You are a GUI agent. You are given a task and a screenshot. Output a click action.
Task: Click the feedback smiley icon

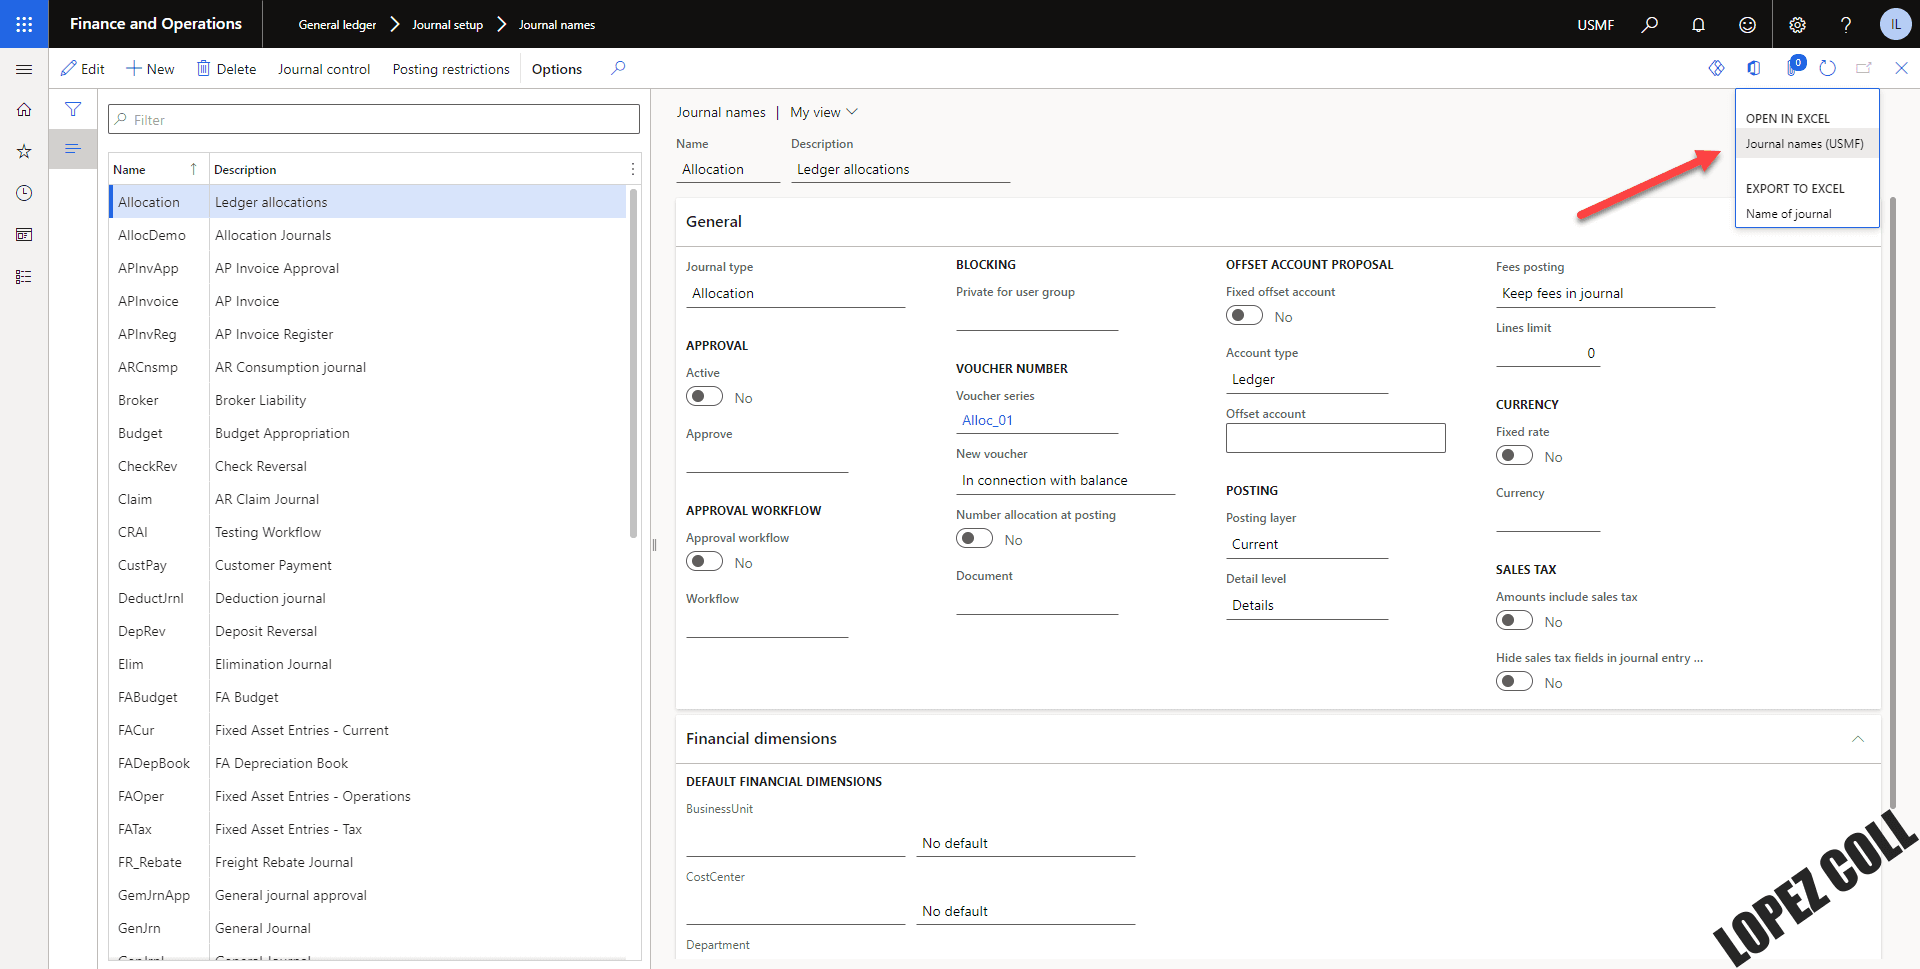1747,24
